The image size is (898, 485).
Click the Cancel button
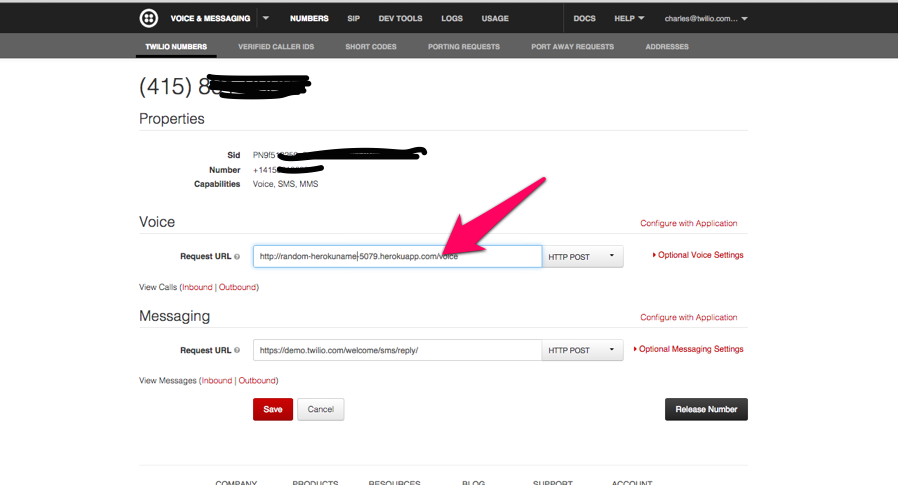pyautogui.click(x=321, y=409)
